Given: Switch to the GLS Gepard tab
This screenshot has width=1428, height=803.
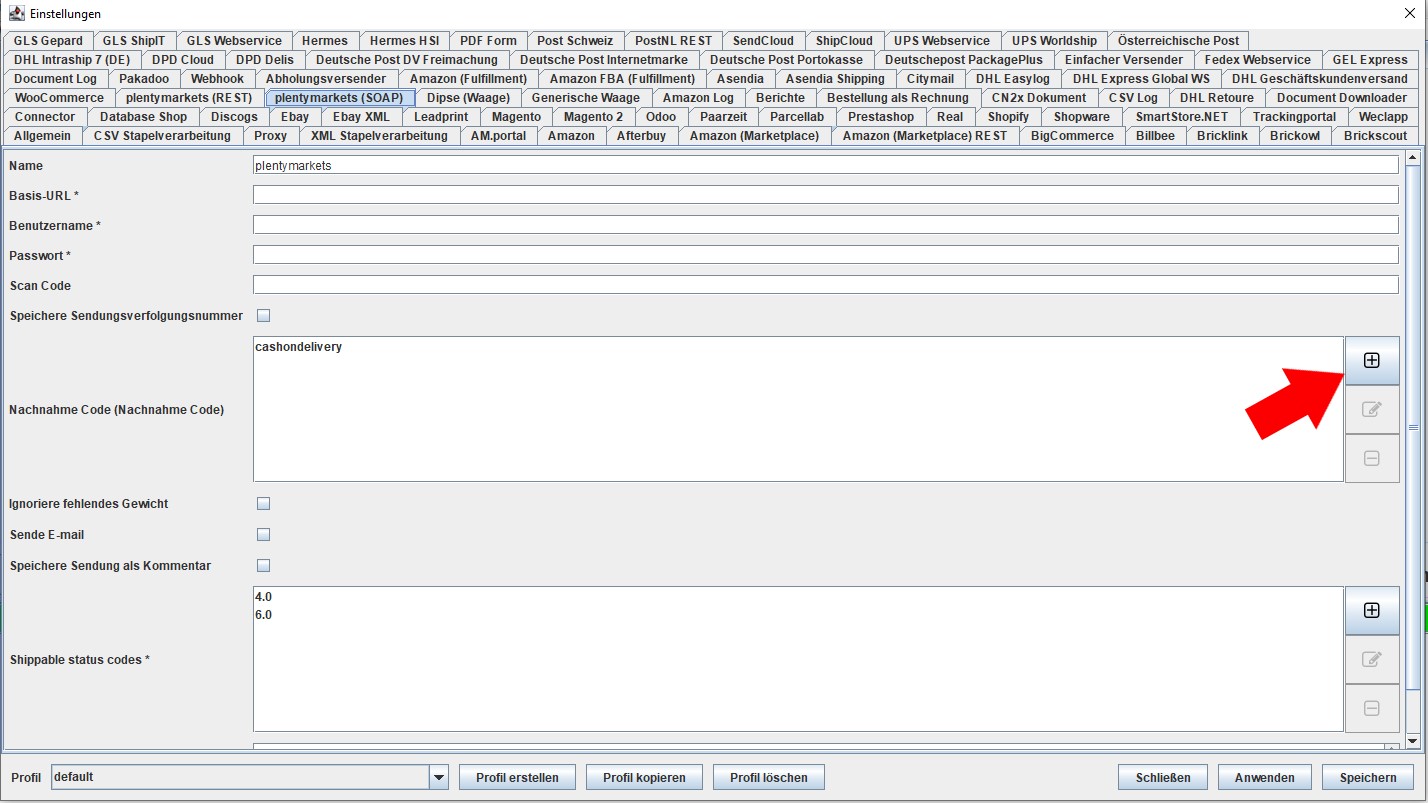Looking at the screenshot, I should (48, 41).
